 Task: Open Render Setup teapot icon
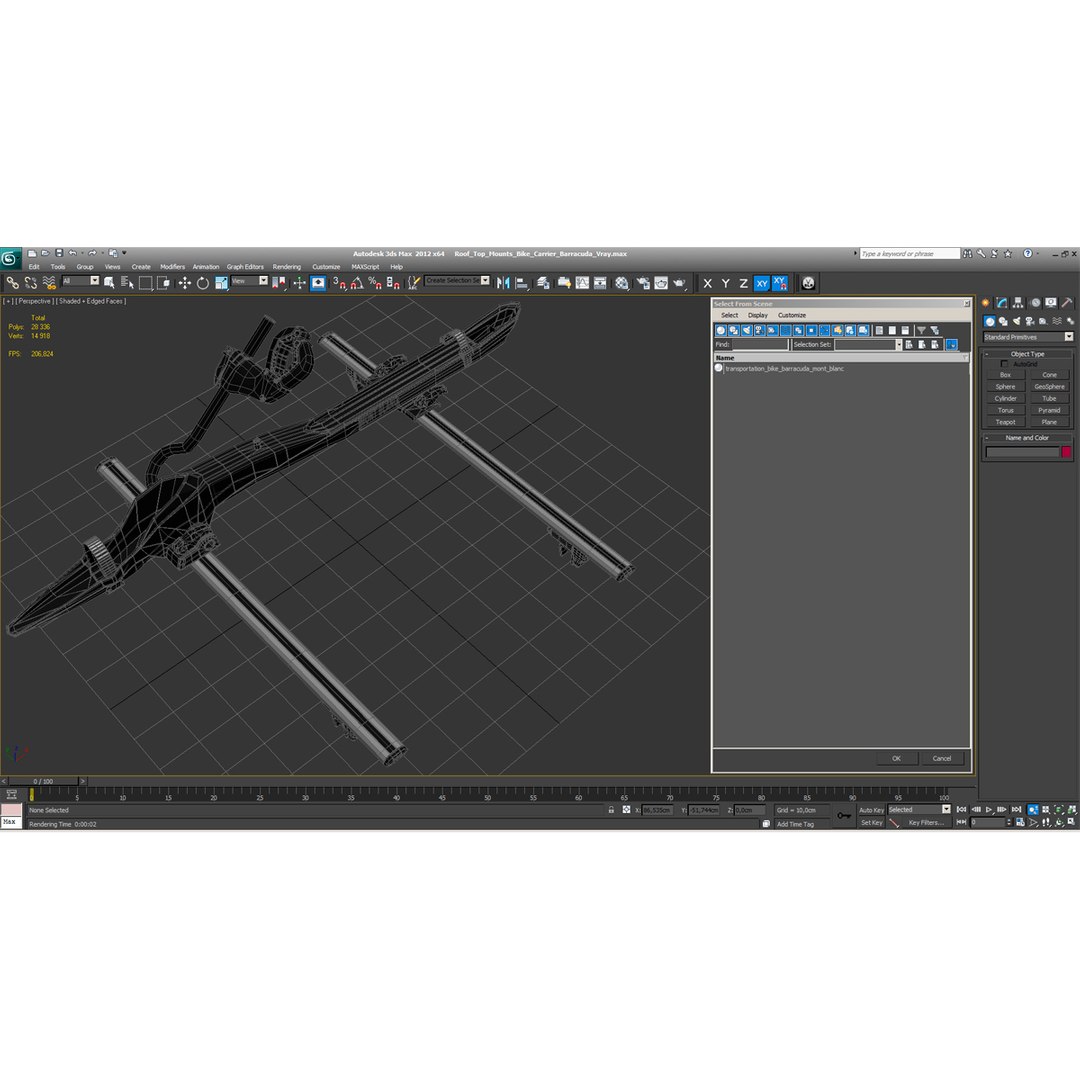(x=643, y=283)
